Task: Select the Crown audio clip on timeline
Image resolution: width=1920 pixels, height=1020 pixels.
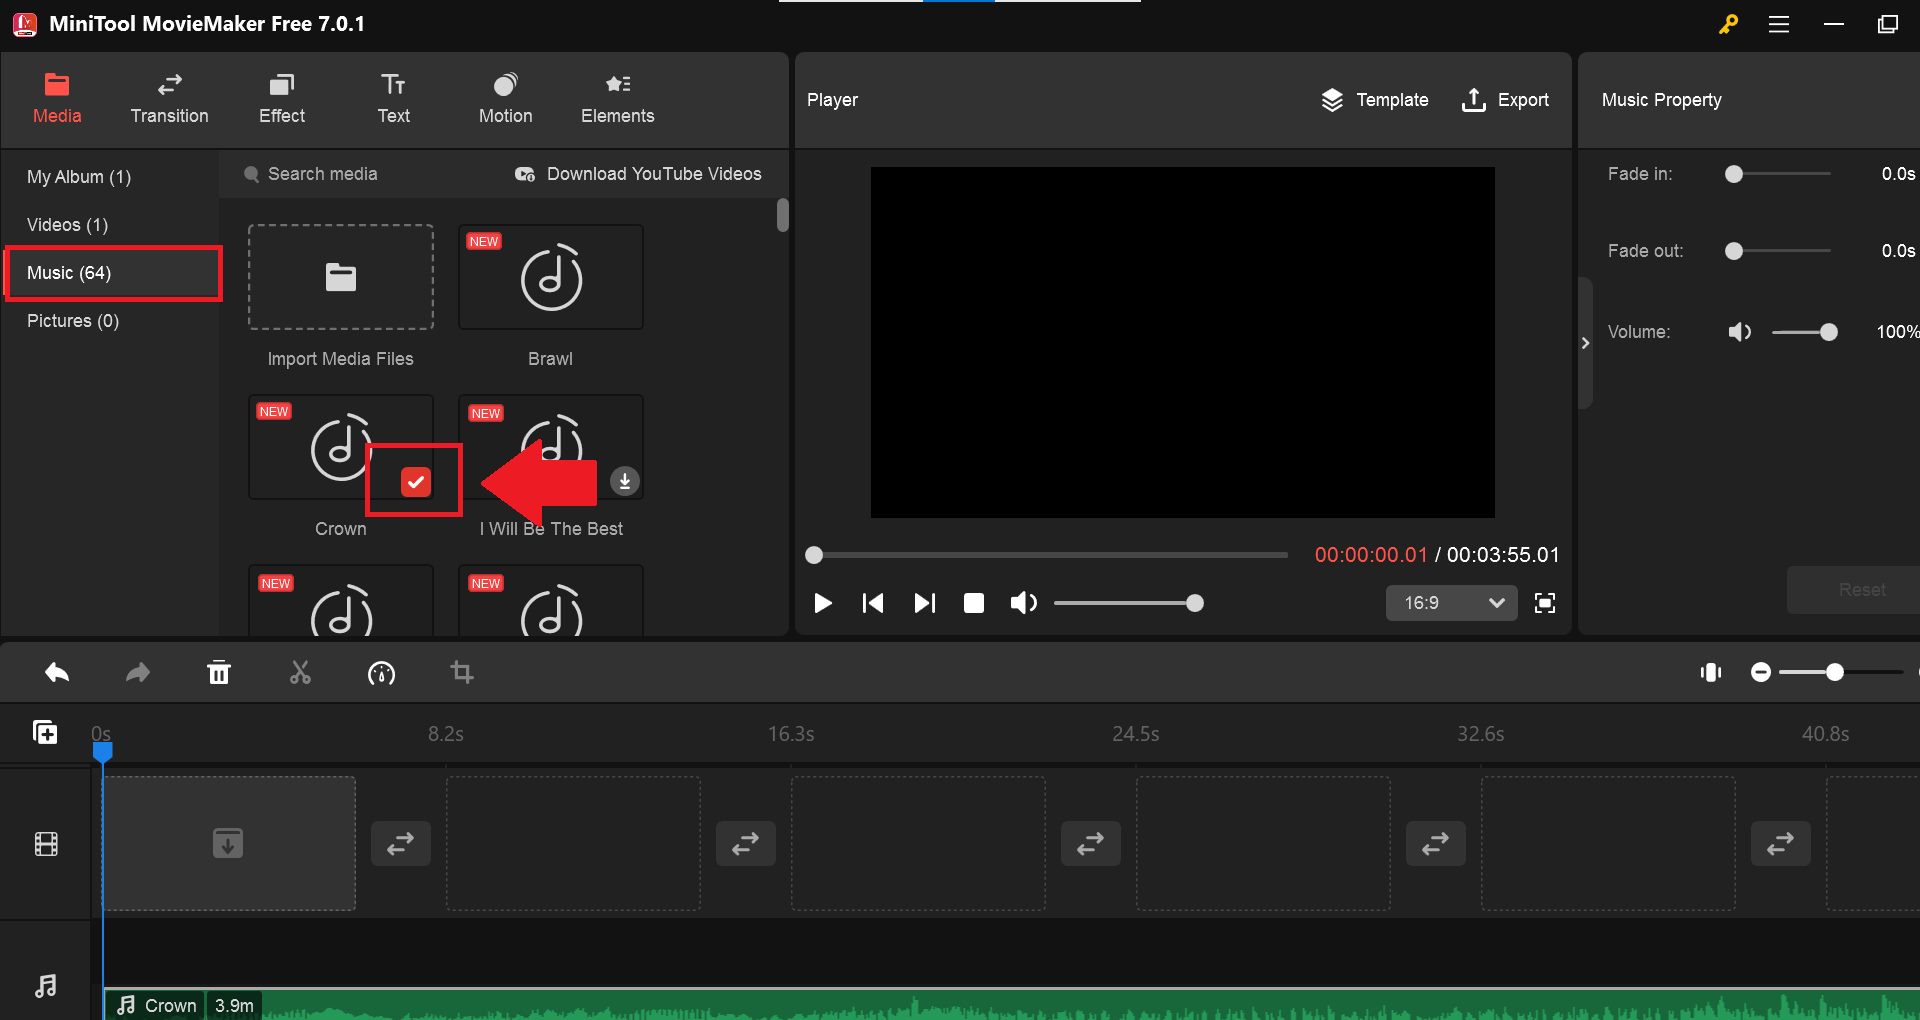Action: coord(1011,1004)
